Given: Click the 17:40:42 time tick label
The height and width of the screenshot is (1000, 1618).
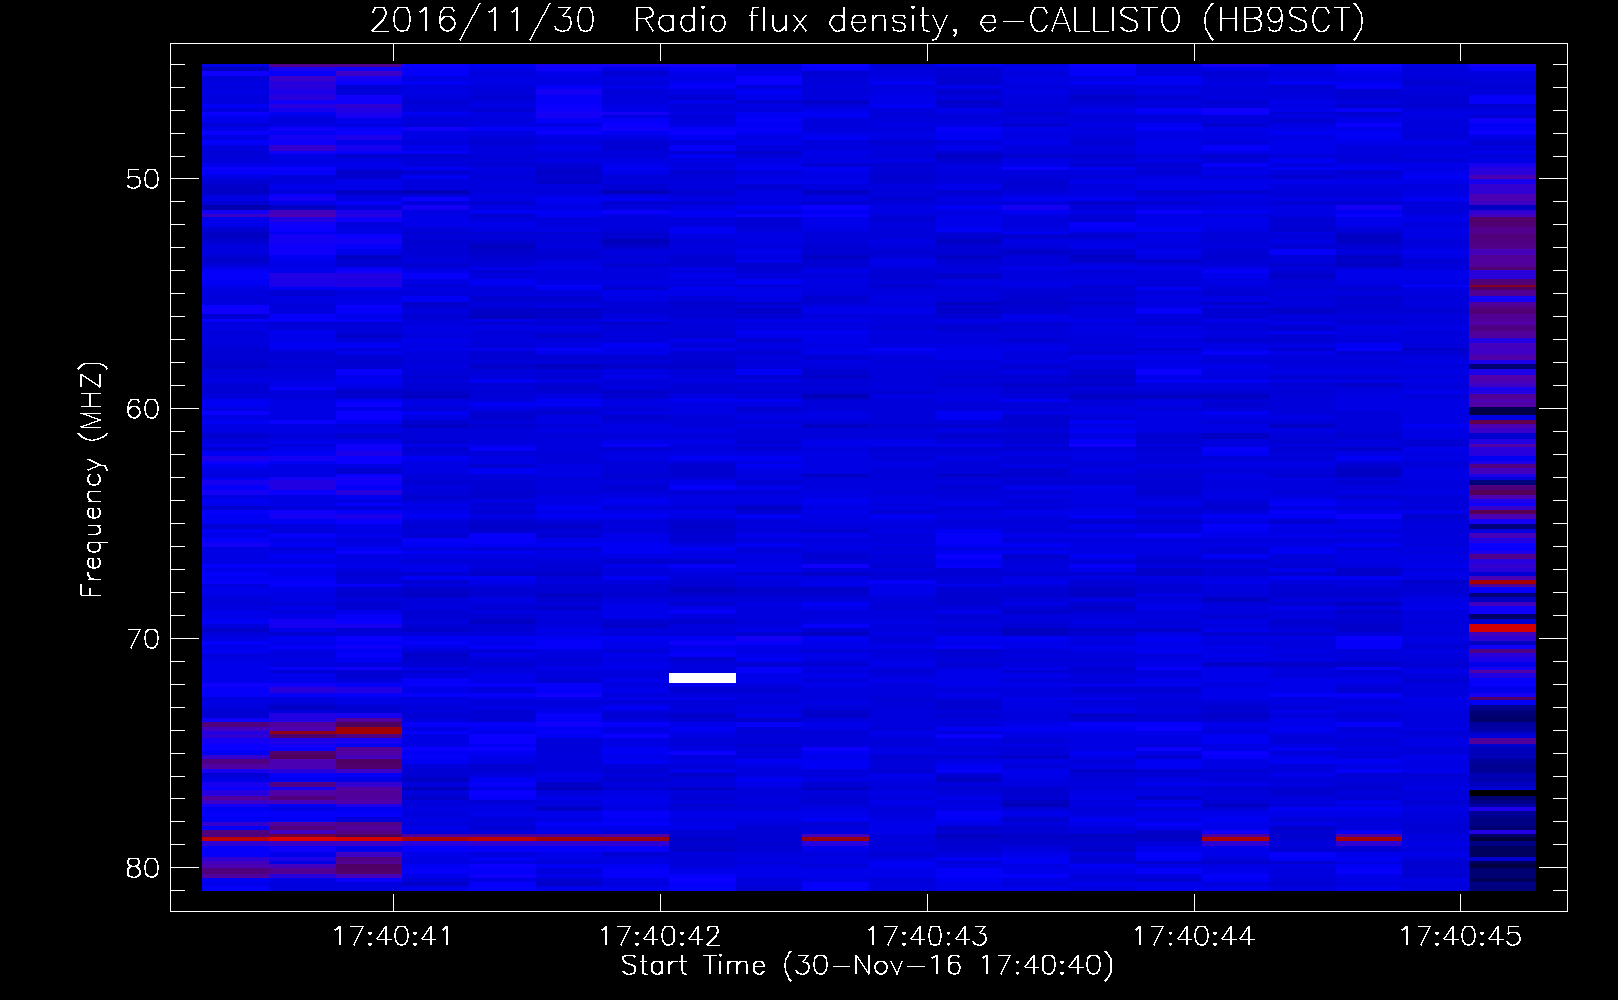Looking at the screenshot, I should [x=660, y=937].
